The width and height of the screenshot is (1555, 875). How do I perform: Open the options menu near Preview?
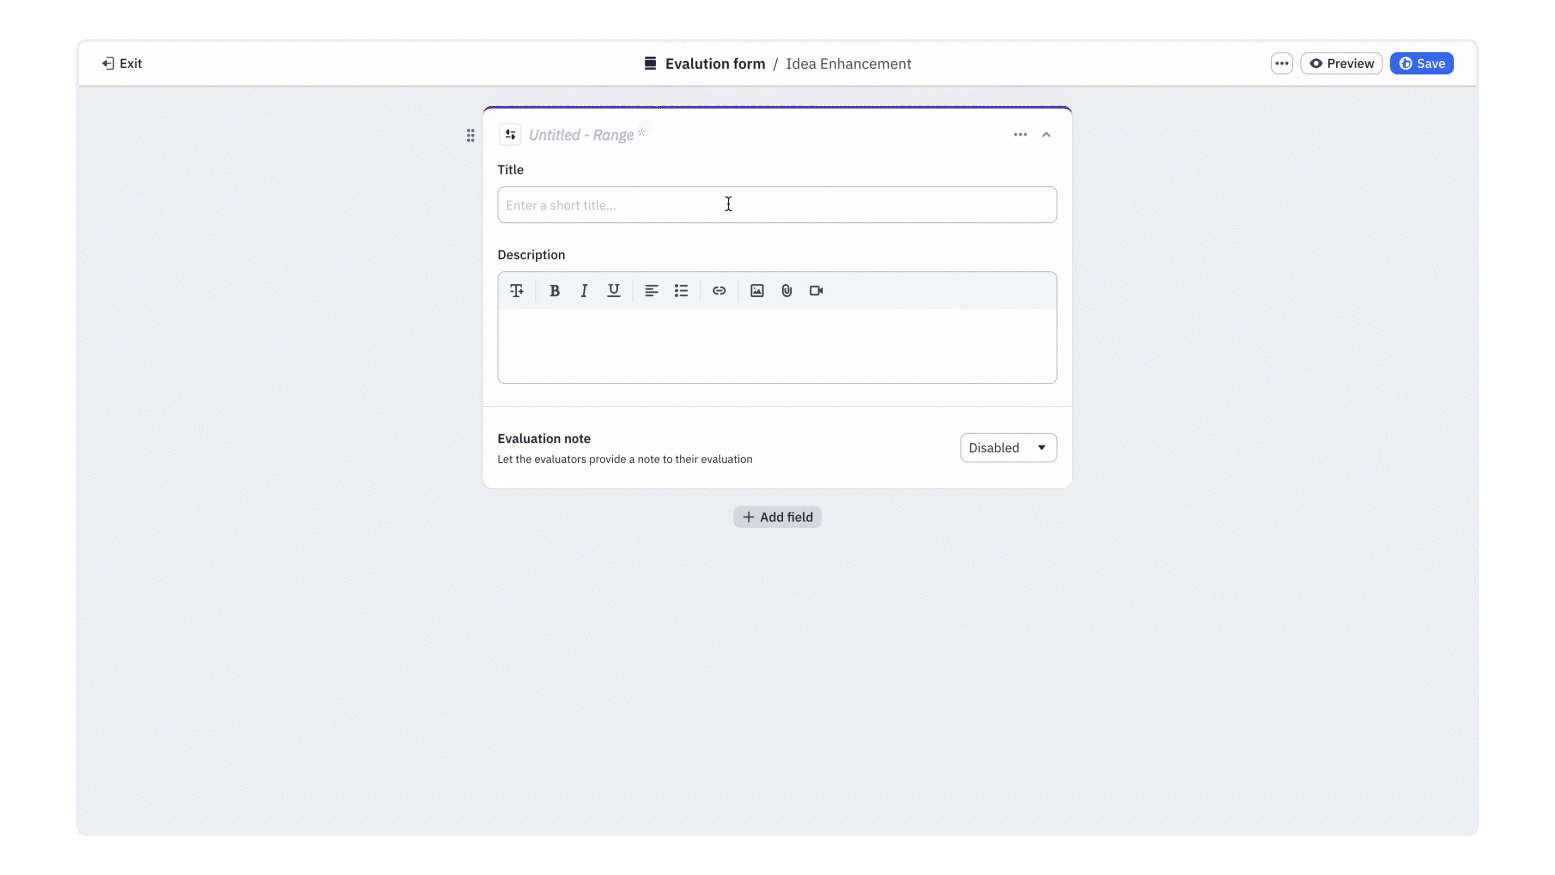(1281, 62)
